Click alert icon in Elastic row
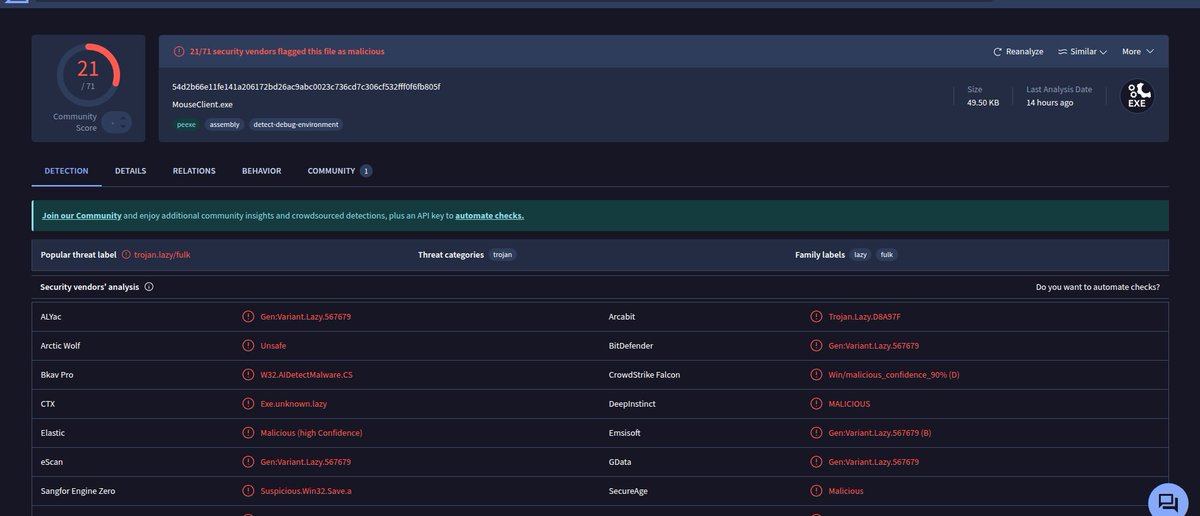Image resolution: width=1200 pixels, height=516 pixels. [x=248, y=433]
